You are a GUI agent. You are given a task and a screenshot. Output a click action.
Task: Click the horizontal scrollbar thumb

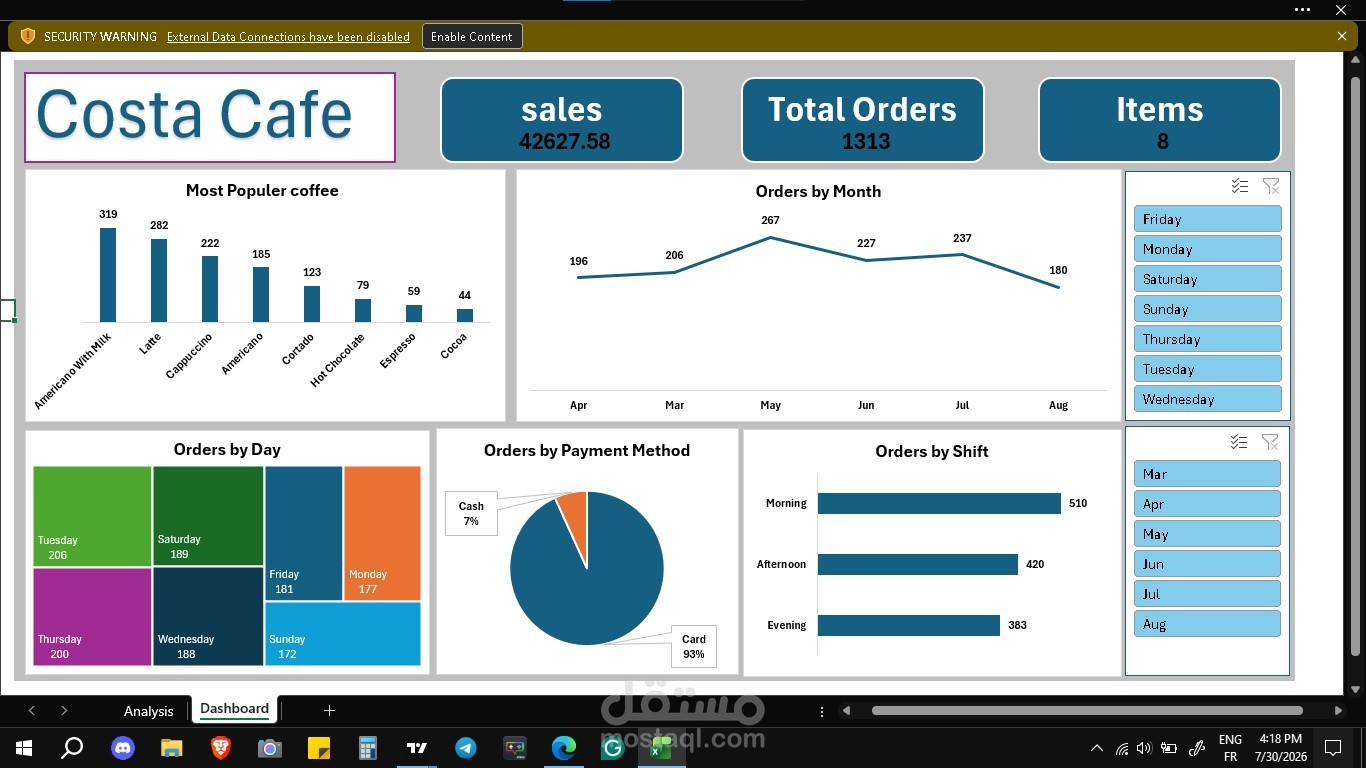coord(1087,711)
